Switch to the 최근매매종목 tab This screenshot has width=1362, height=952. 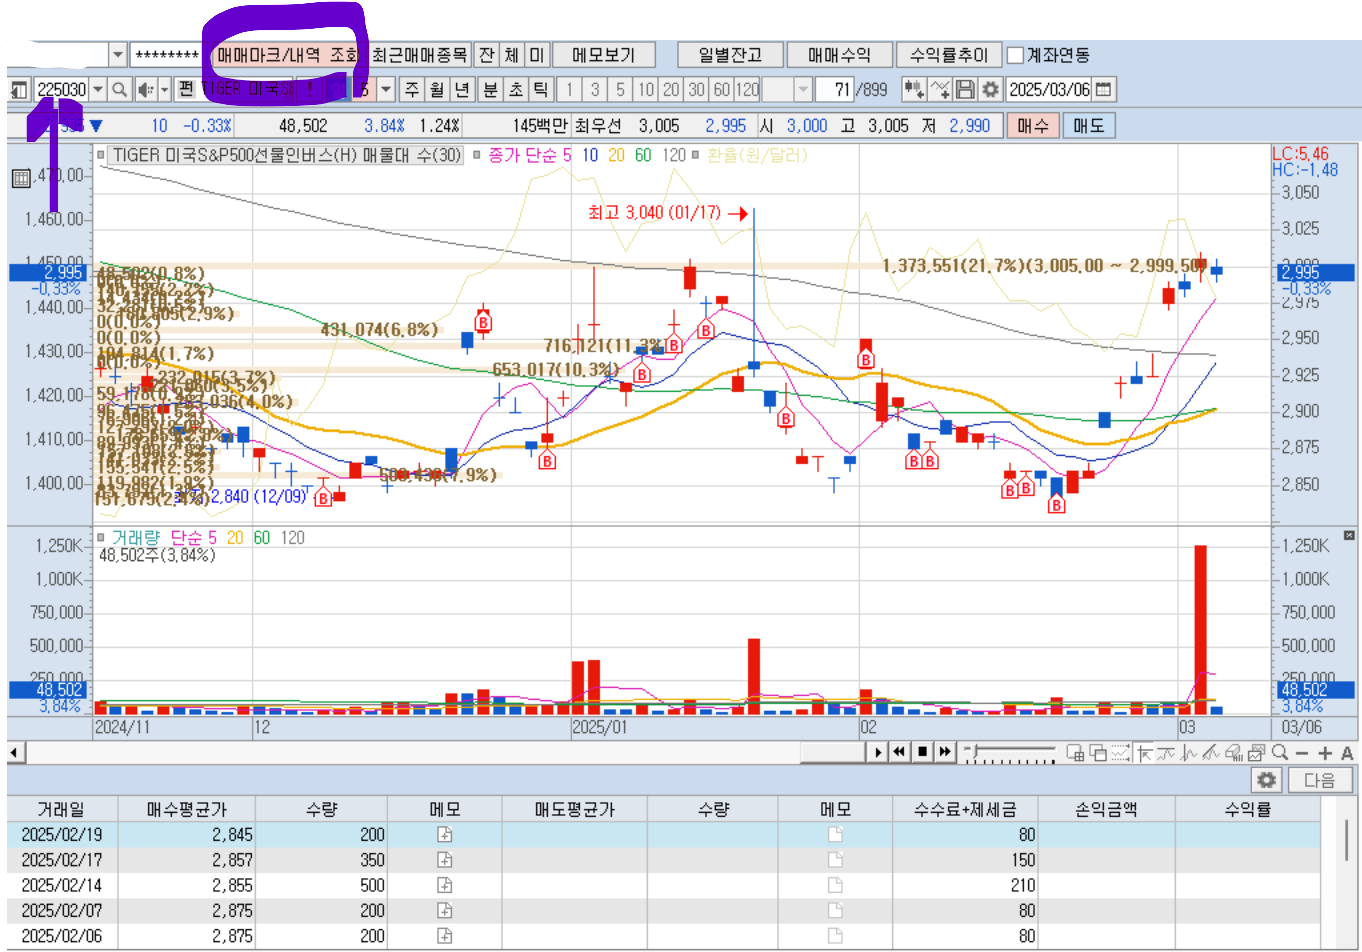coord(419,55)
